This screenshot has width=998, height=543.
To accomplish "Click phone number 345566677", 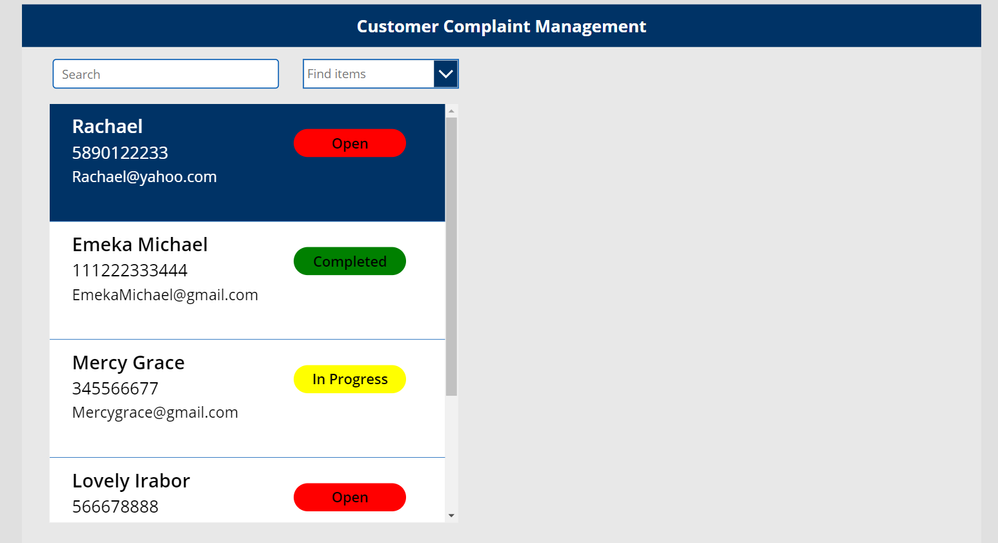I will point(115,388).
